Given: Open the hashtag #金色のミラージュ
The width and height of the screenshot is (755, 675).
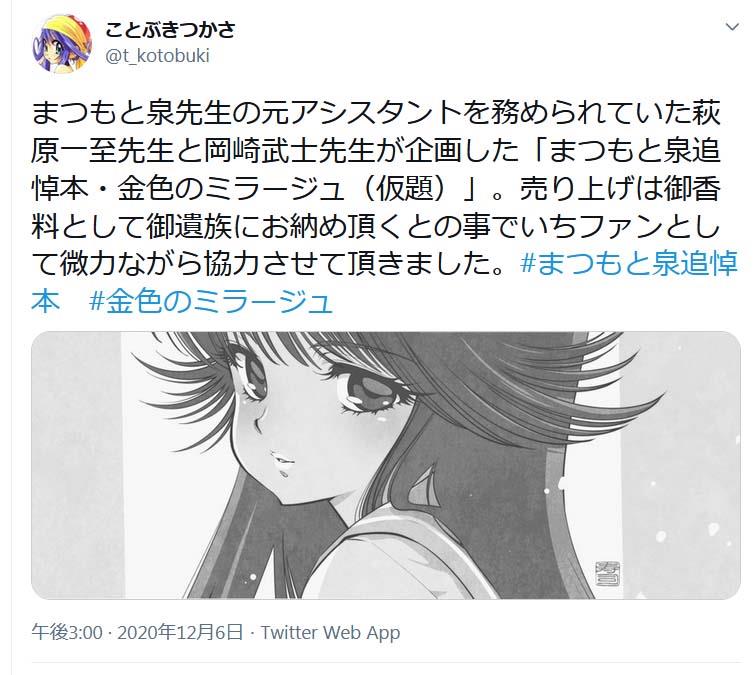Looking at the screenshot, I should pyautogui.click(x=211, y=302).
